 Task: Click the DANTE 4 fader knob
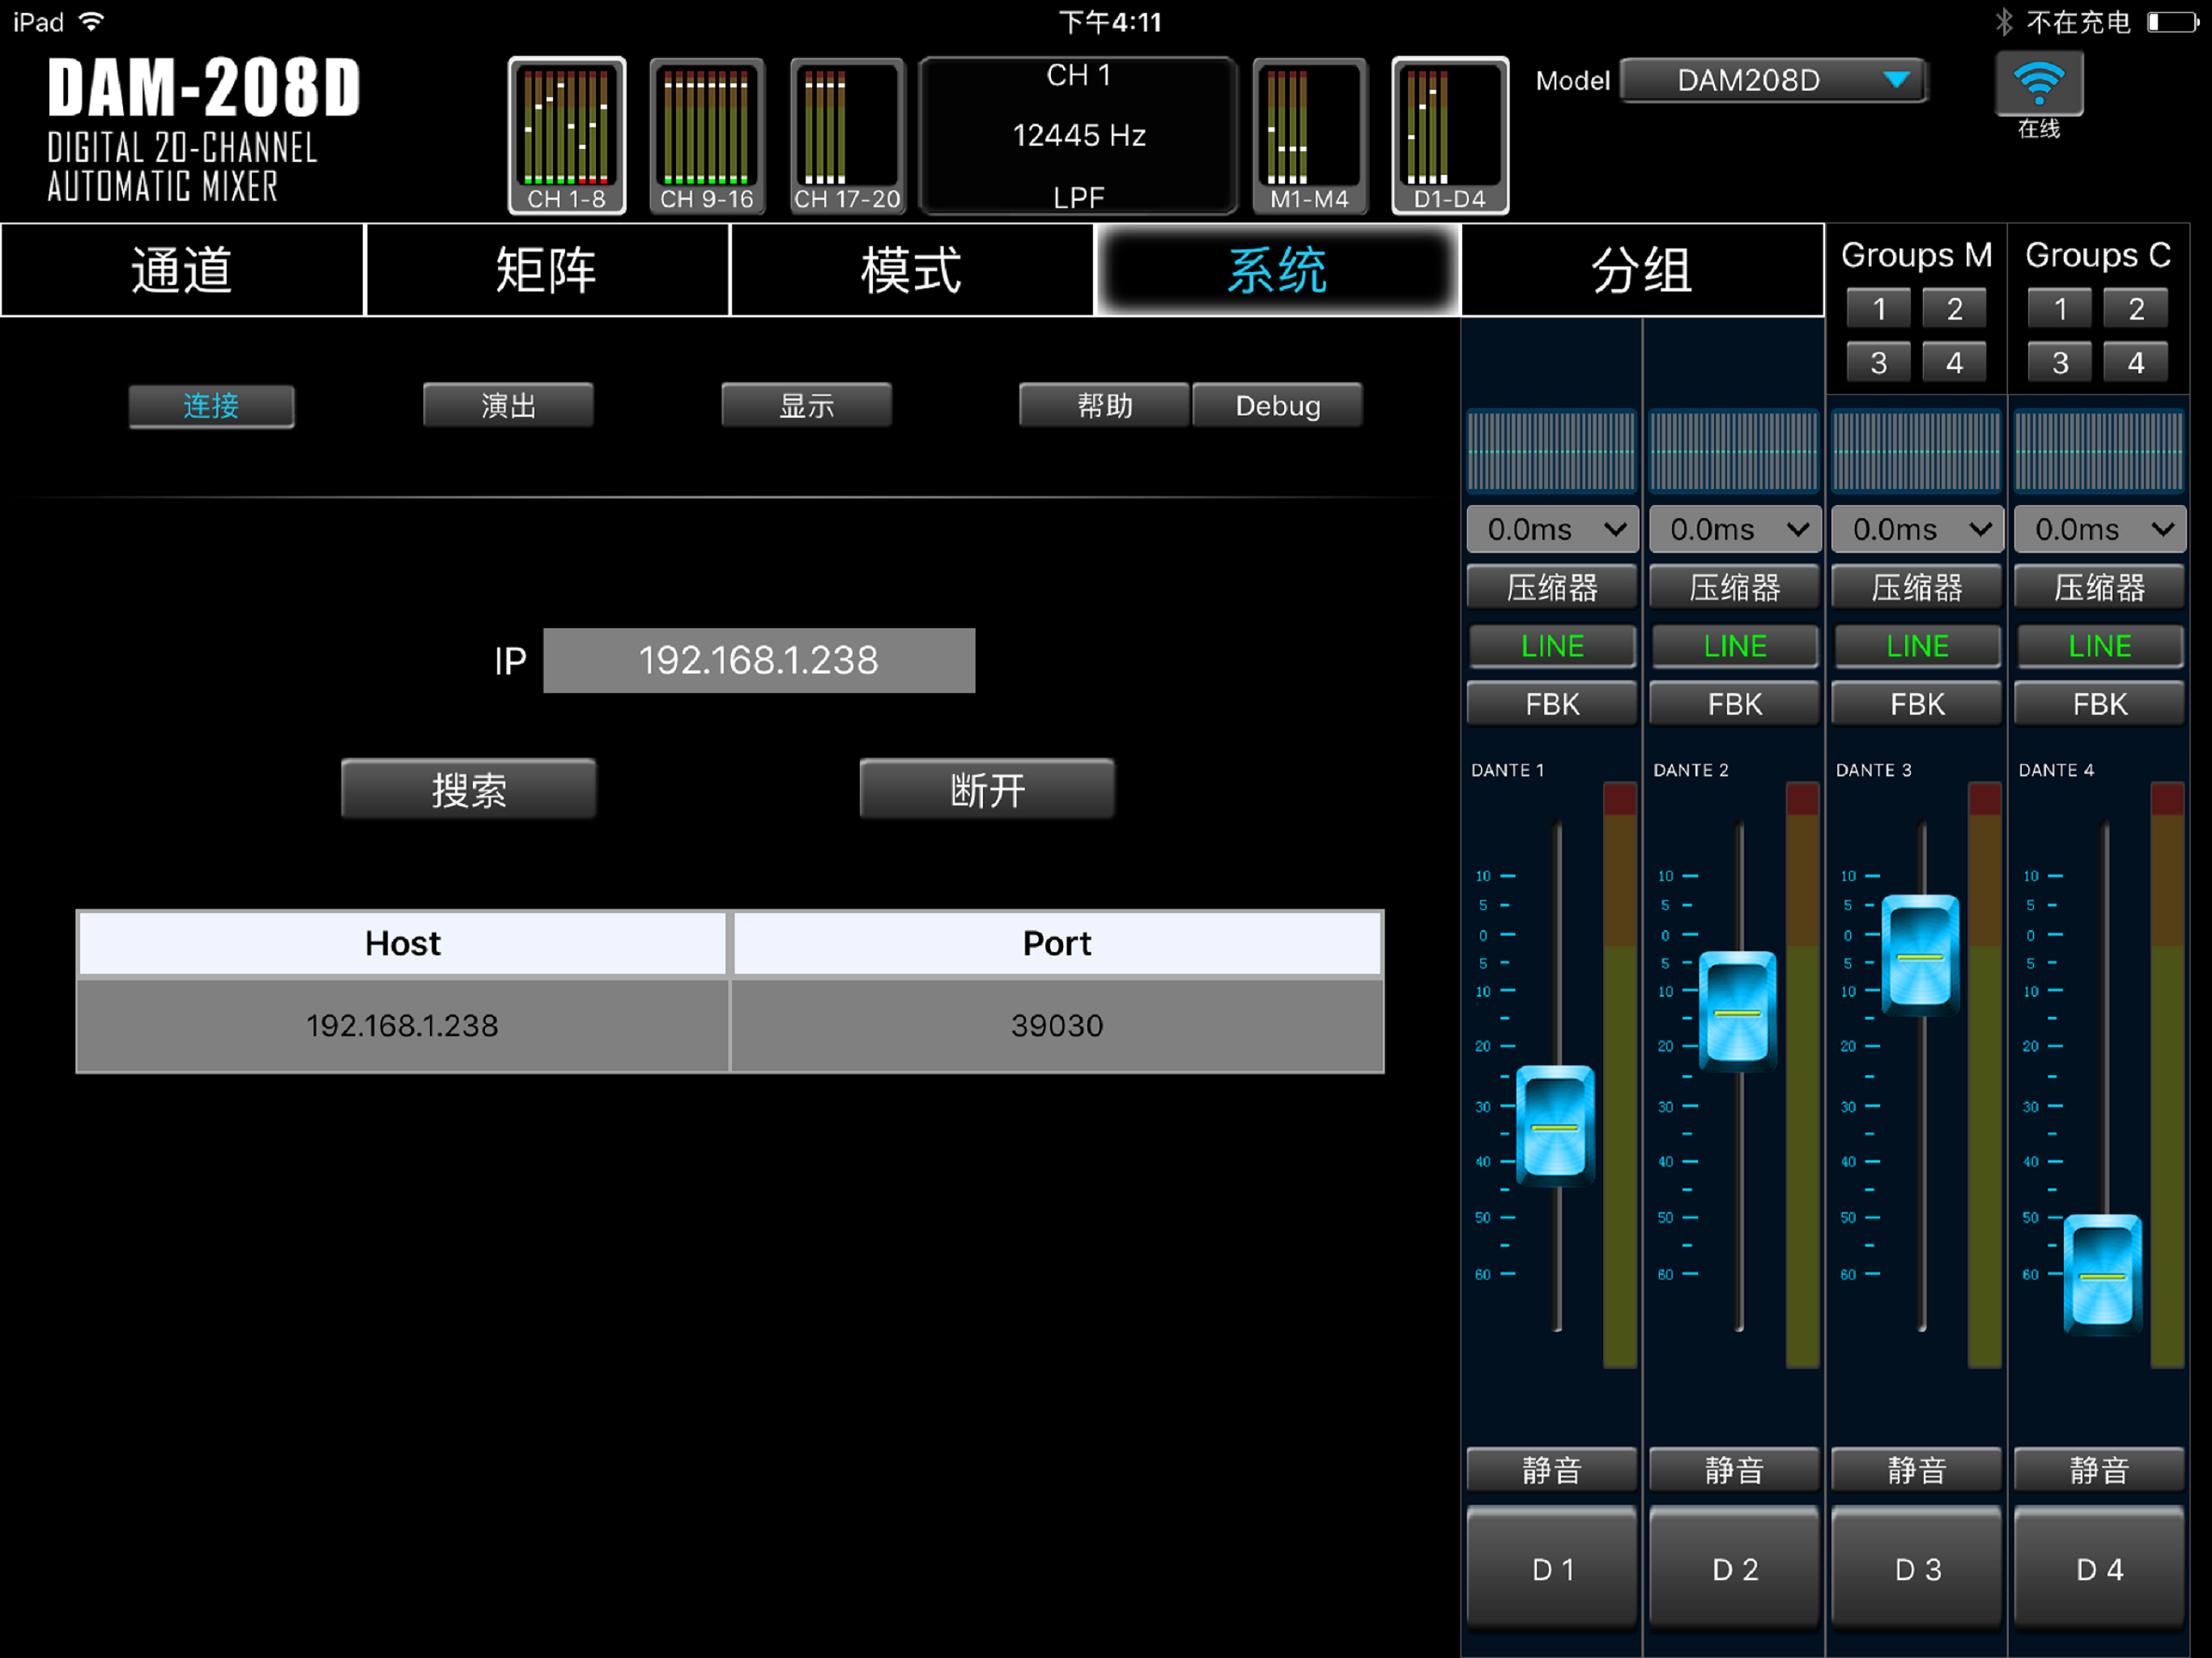tap(2102, 1276)
